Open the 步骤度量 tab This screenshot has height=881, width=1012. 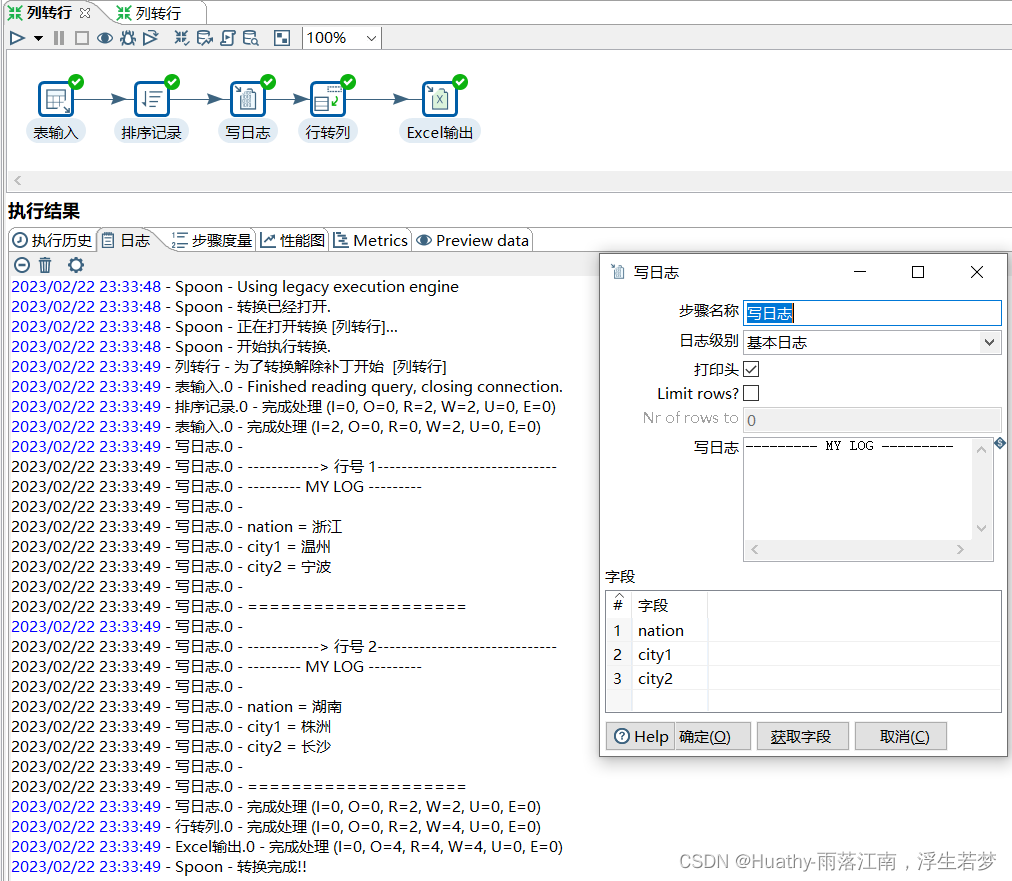click(212, 241)
